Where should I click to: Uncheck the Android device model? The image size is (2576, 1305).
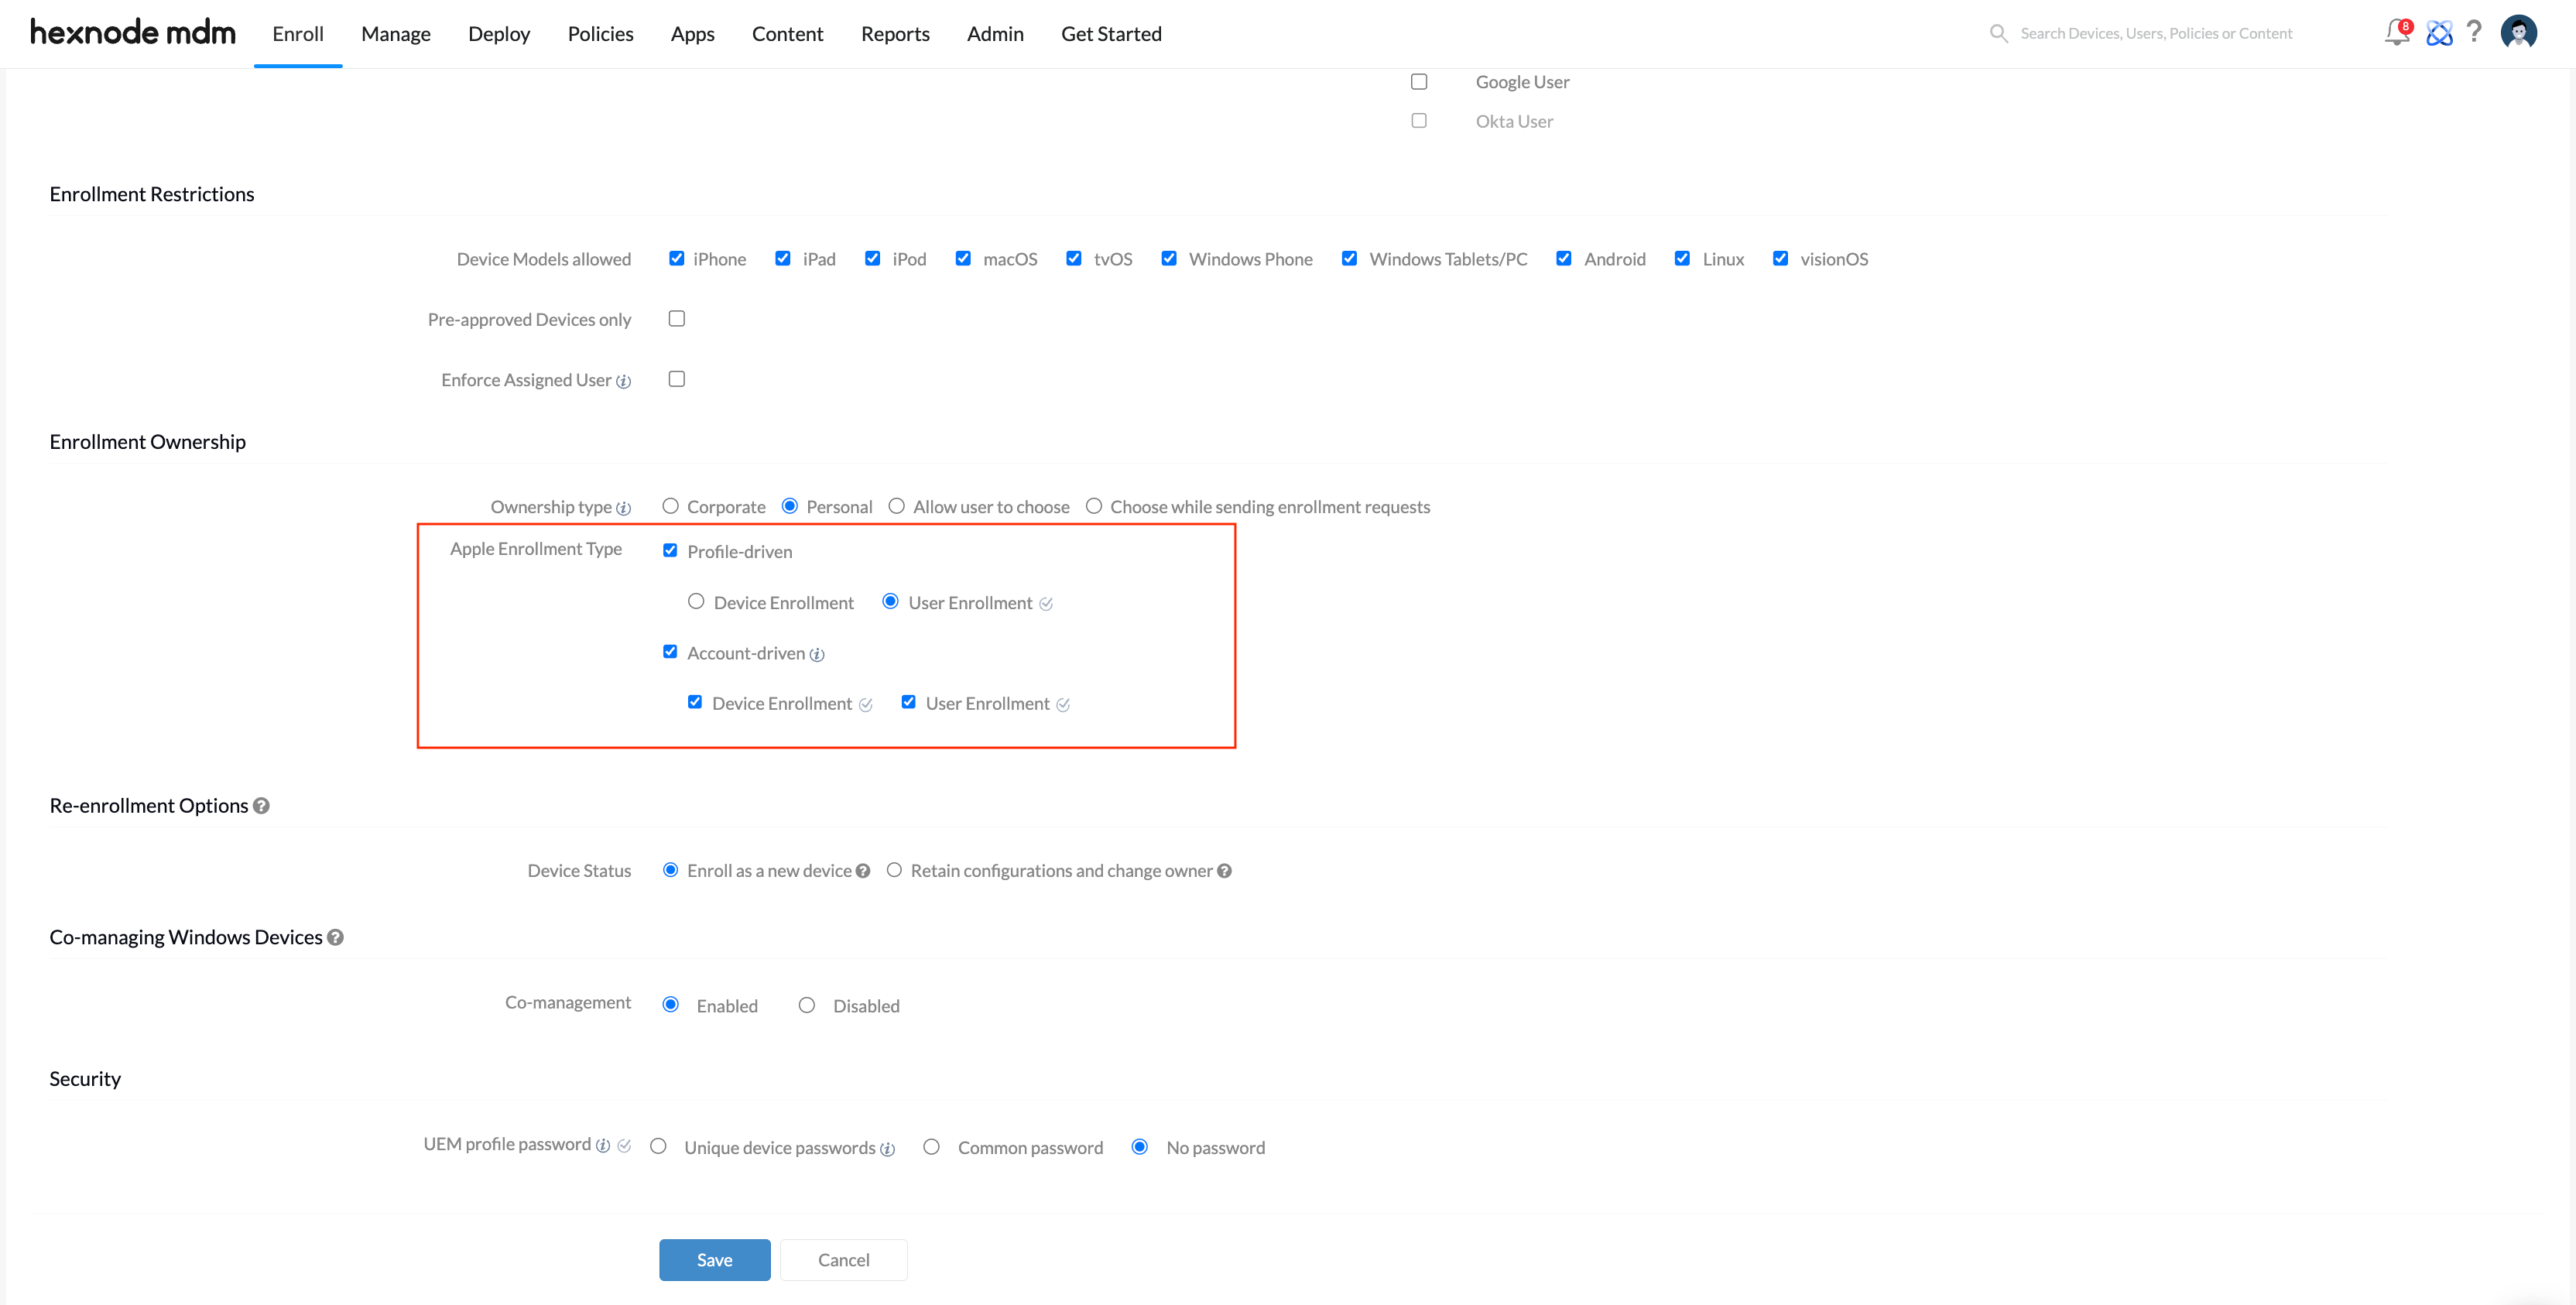point(1563,258)
